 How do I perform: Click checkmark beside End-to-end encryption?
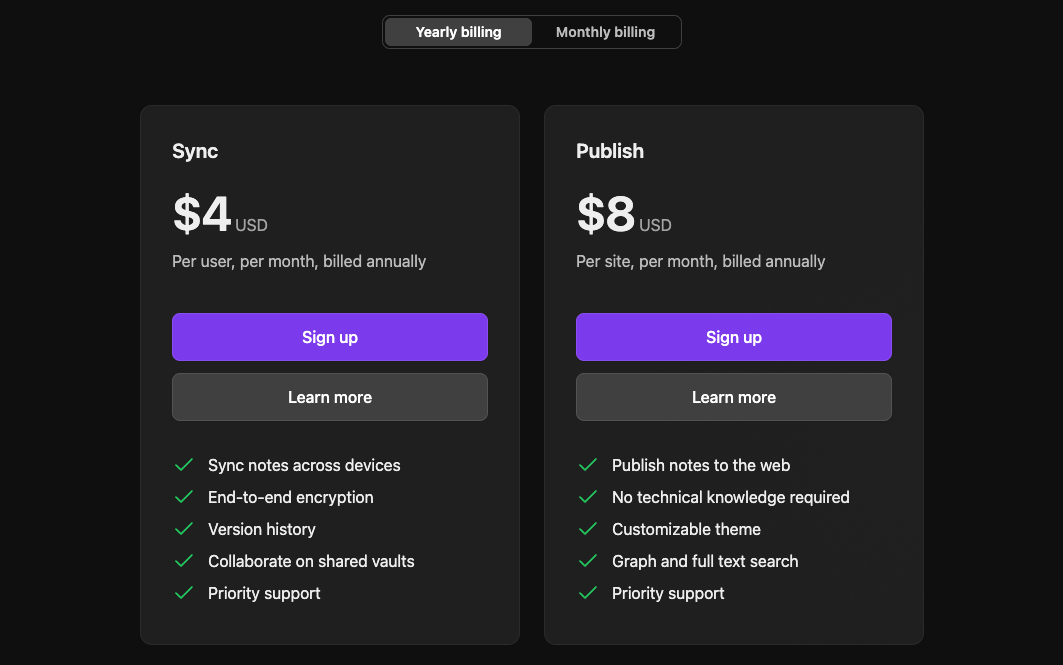point(184,497)
